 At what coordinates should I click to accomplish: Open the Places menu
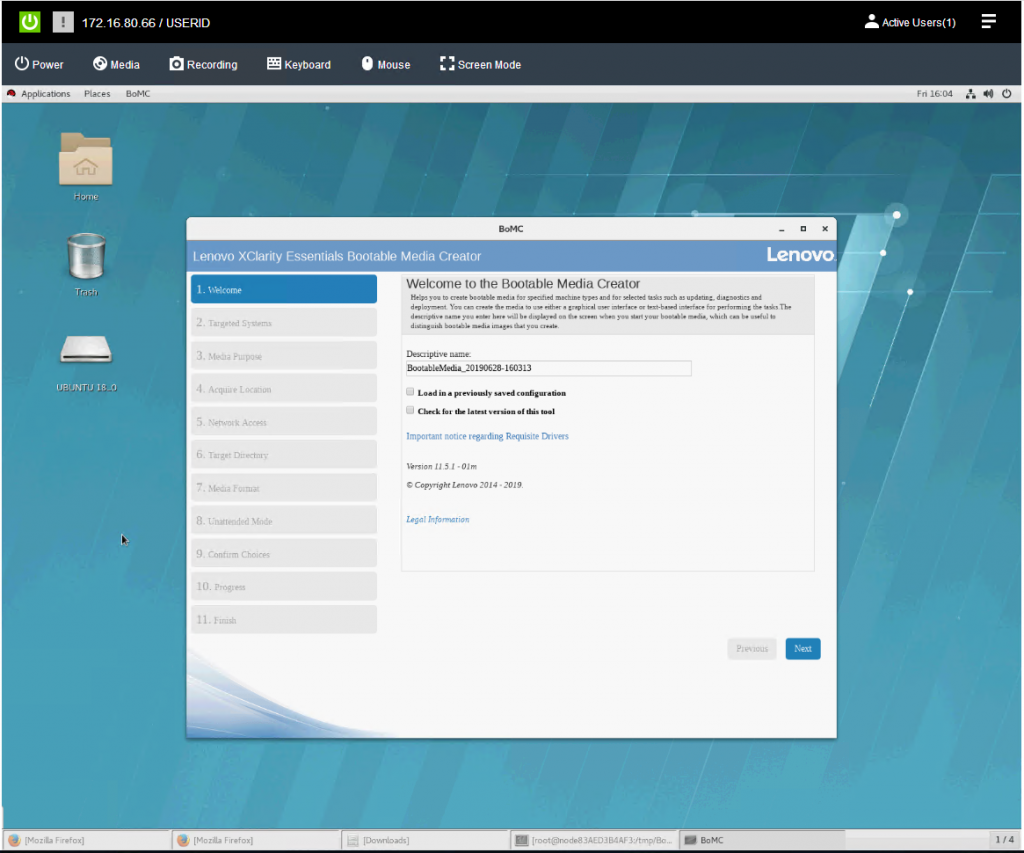click(x=97, y=93)
